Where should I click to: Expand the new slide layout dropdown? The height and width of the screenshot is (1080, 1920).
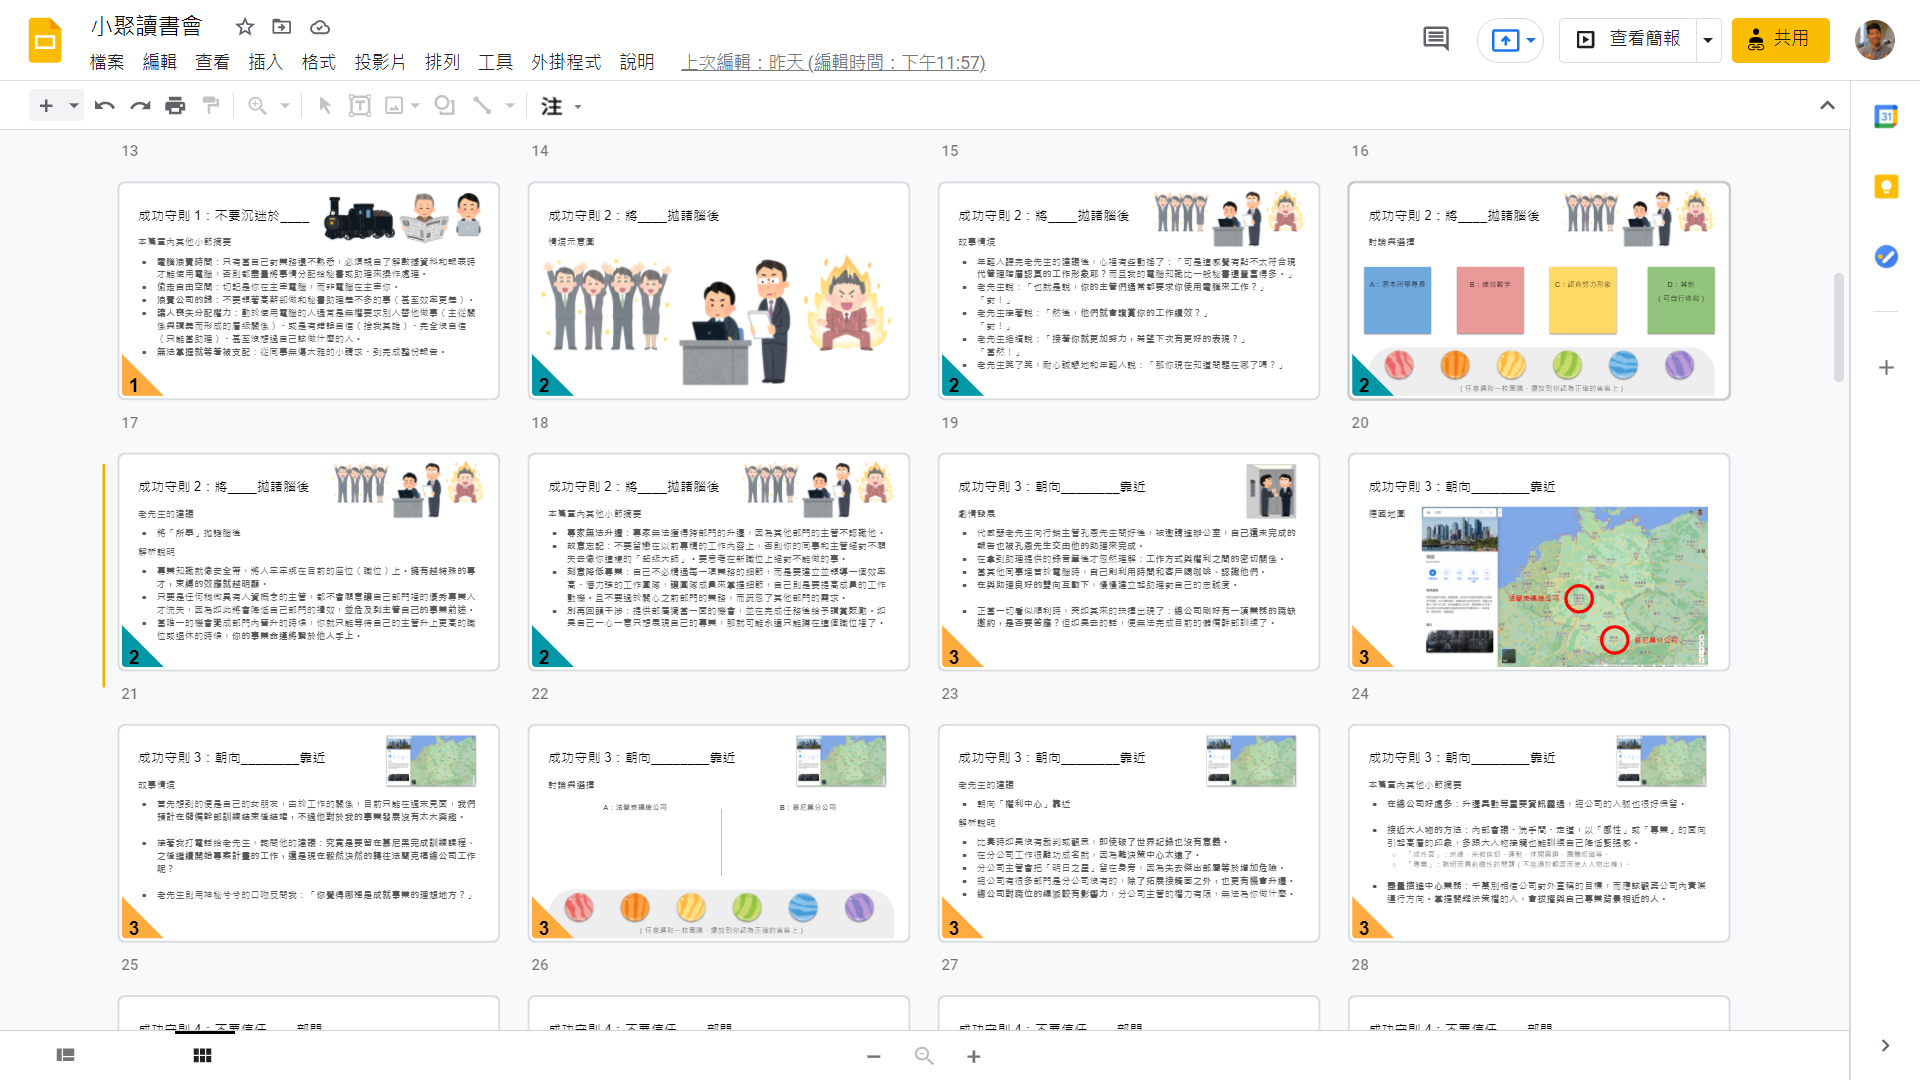[73, 106]
